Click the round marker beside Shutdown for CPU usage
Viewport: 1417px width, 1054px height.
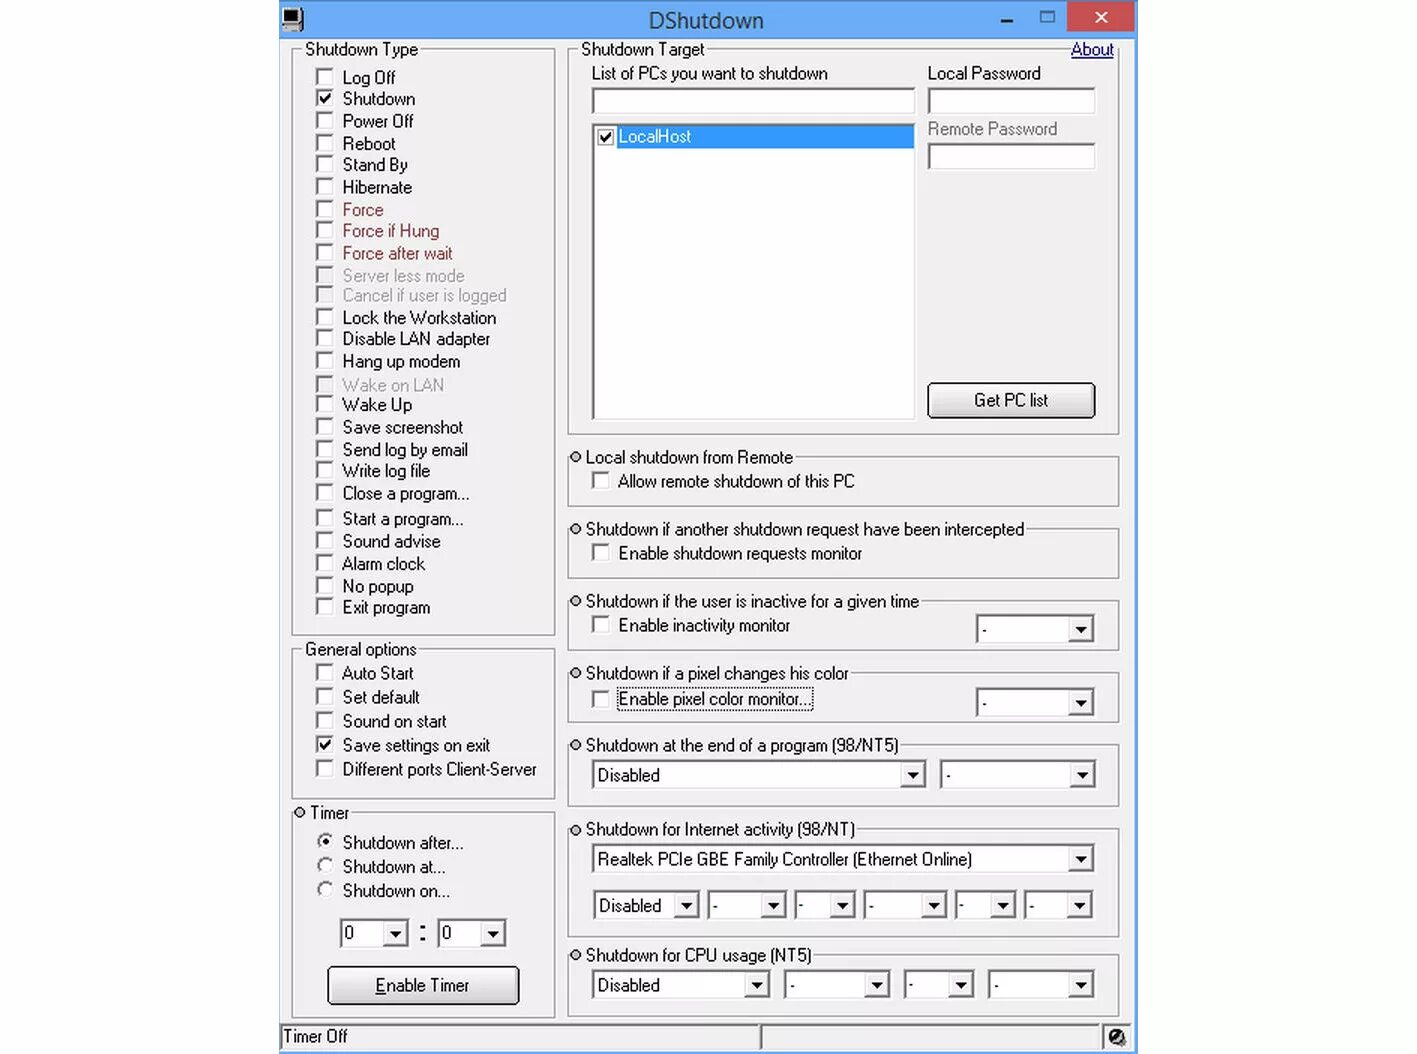point(575,955)
